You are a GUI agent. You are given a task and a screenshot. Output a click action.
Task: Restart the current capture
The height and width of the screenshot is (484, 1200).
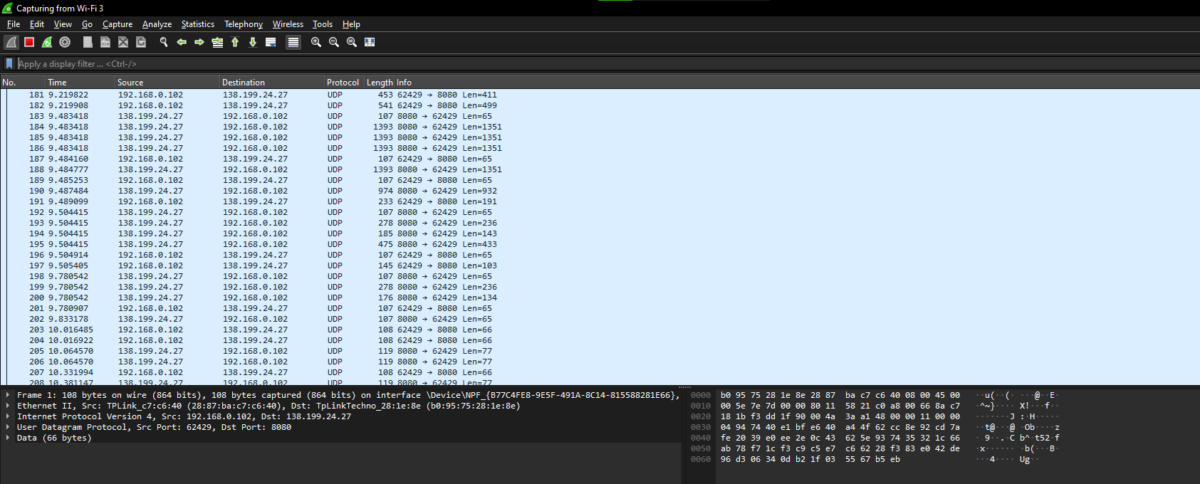tap(47, 42)
